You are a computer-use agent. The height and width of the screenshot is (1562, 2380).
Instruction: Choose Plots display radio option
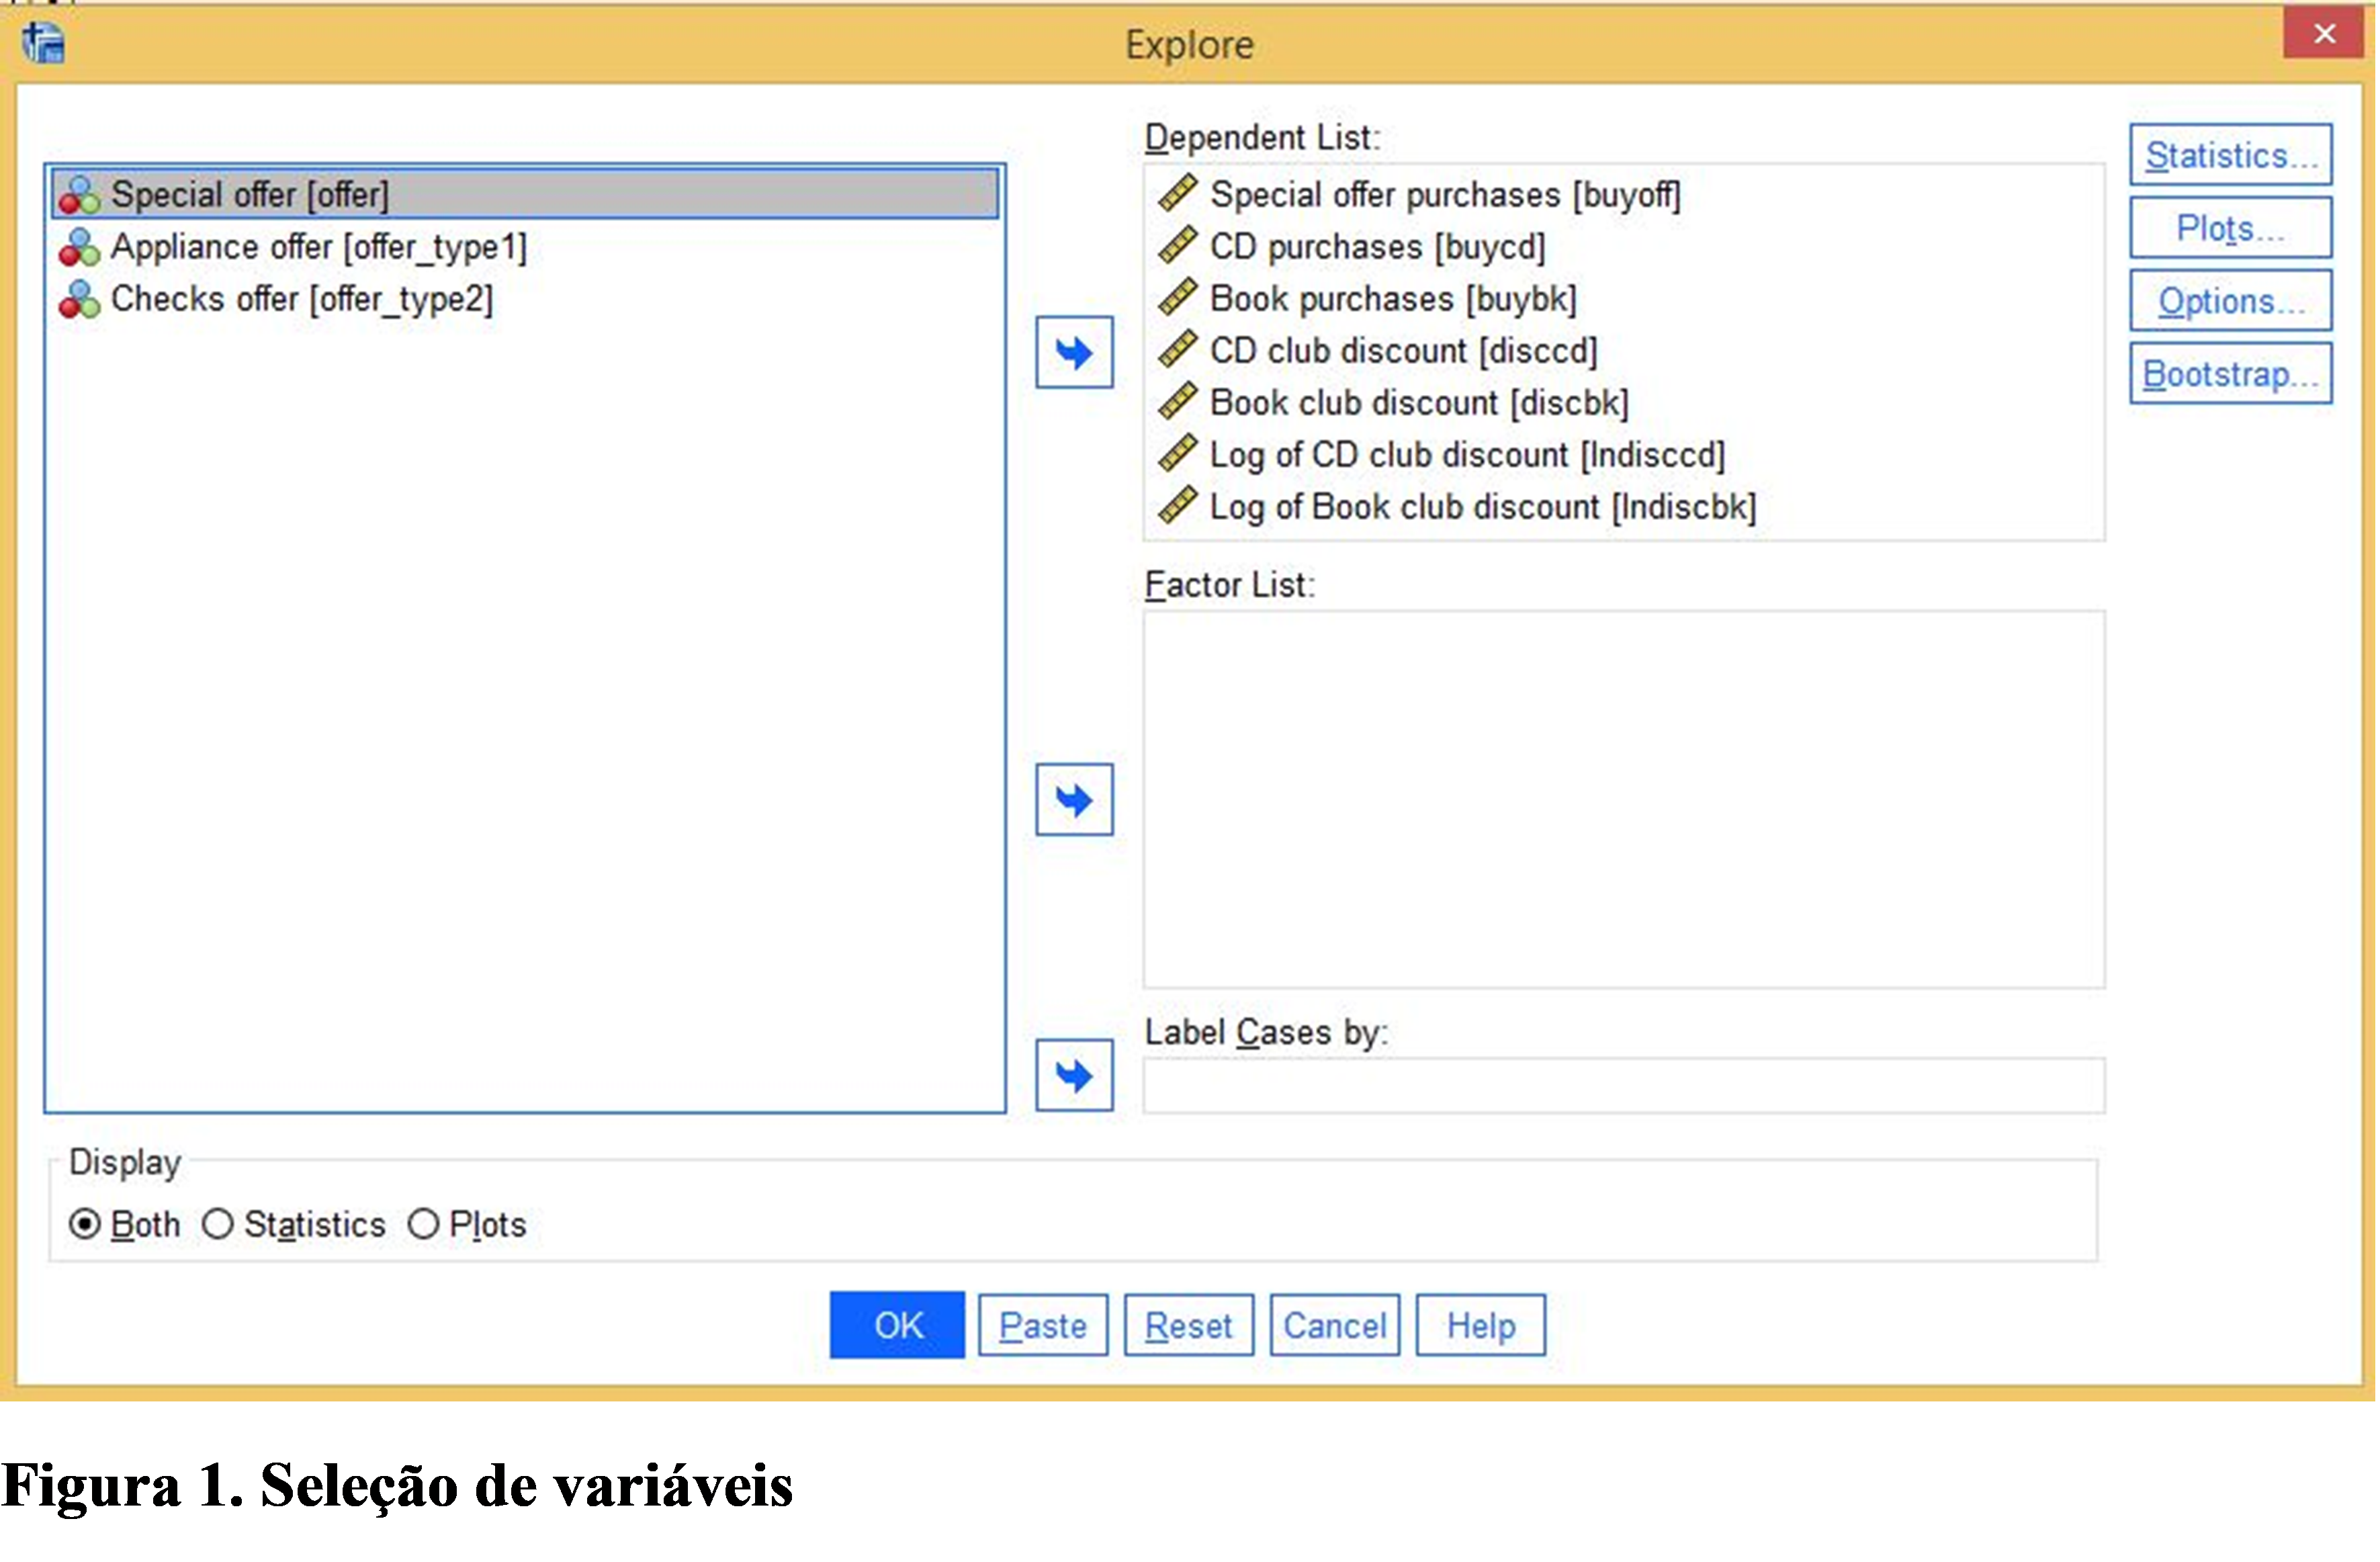coord(423,1224)
